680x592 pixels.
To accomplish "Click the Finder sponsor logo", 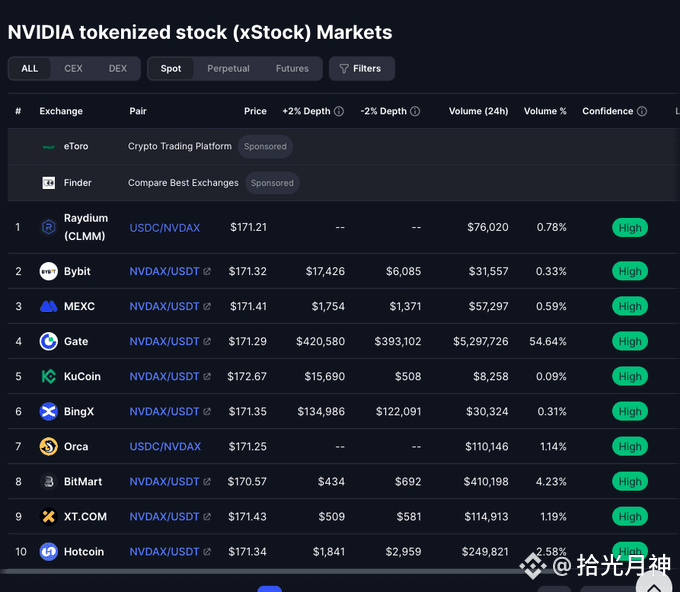I will coord(49,183).
